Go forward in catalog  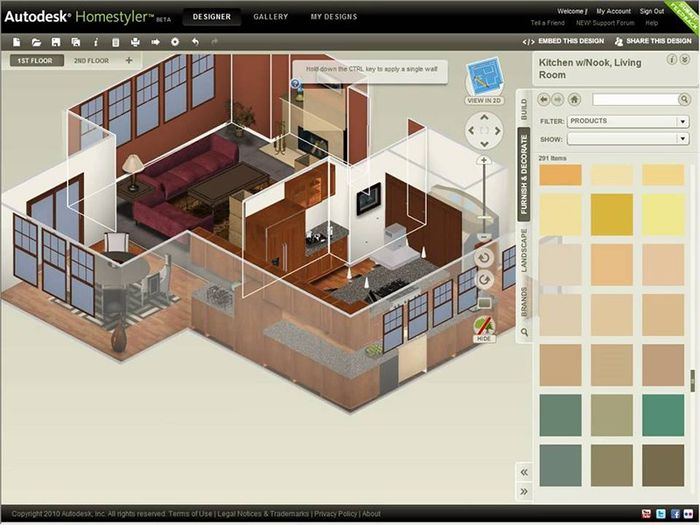click(x=558, y=99)
